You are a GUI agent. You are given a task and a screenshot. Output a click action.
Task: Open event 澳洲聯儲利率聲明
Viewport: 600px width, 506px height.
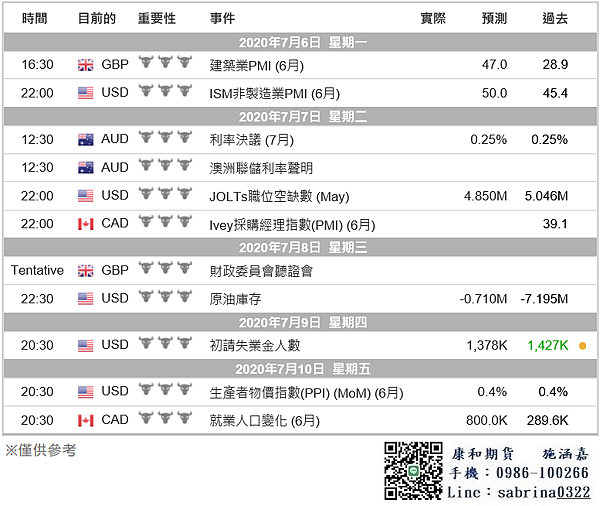coord(261,168)
